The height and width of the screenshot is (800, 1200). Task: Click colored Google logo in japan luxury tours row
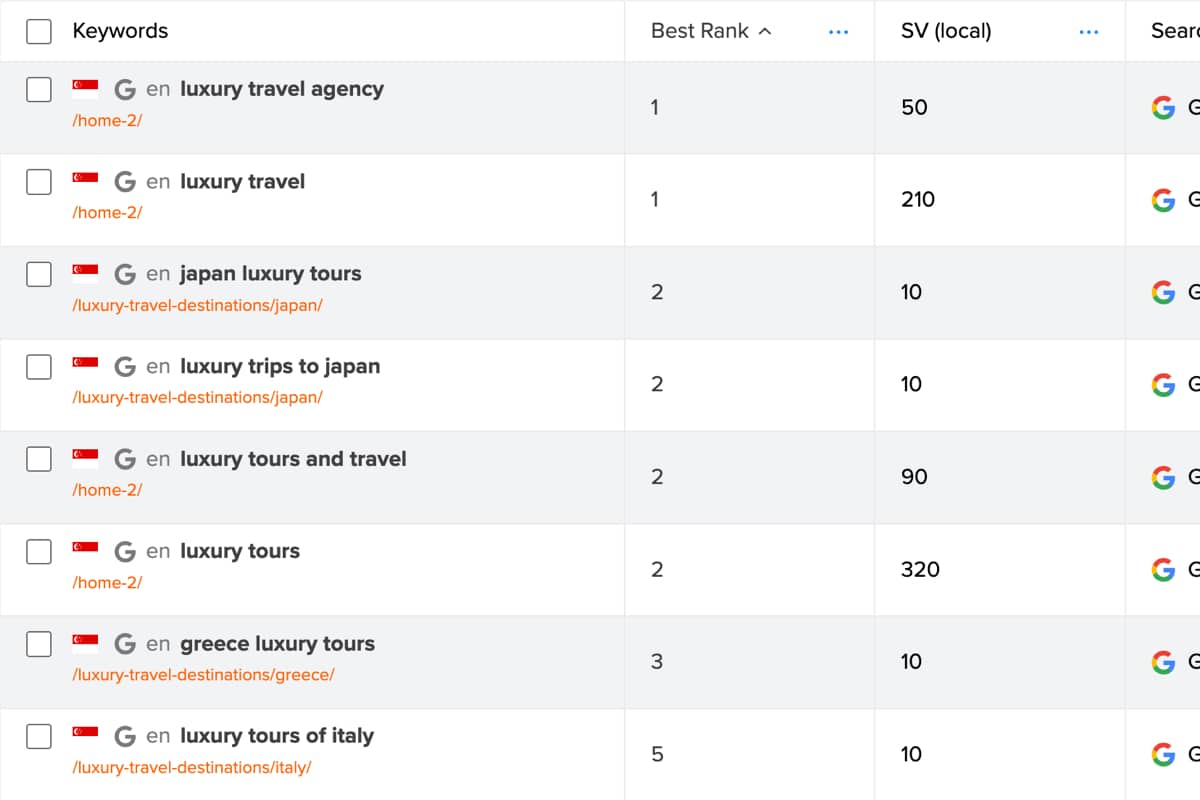pos(1163,292)
